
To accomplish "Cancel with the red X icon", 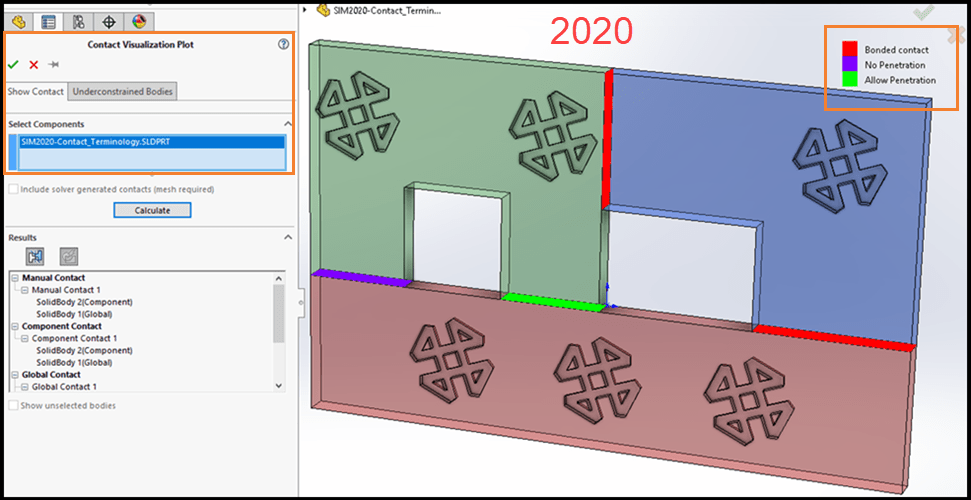I will 33,64.
